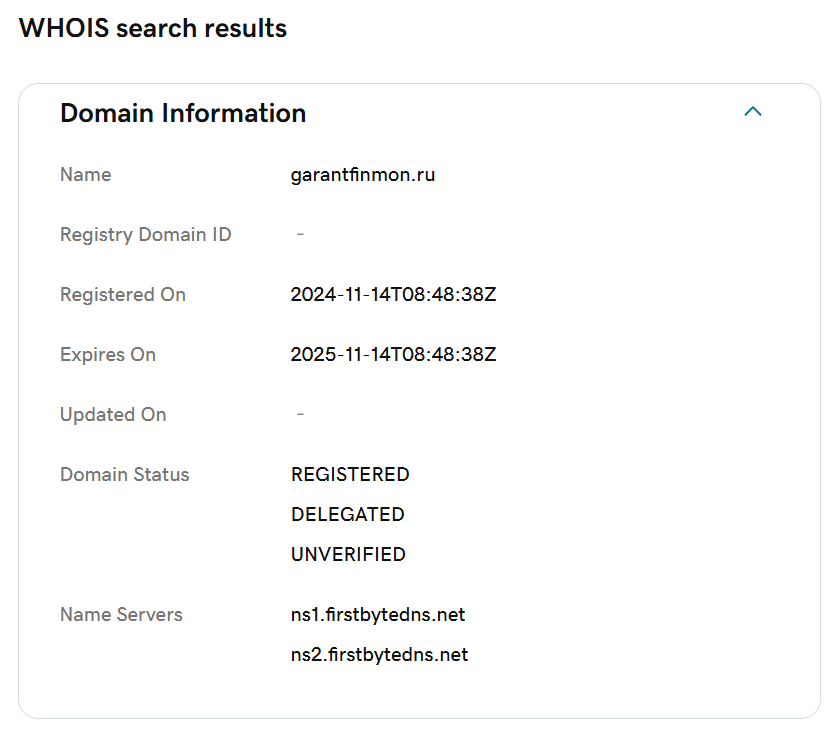Select the 'Domain Information' heading

(x=183, y=113)
